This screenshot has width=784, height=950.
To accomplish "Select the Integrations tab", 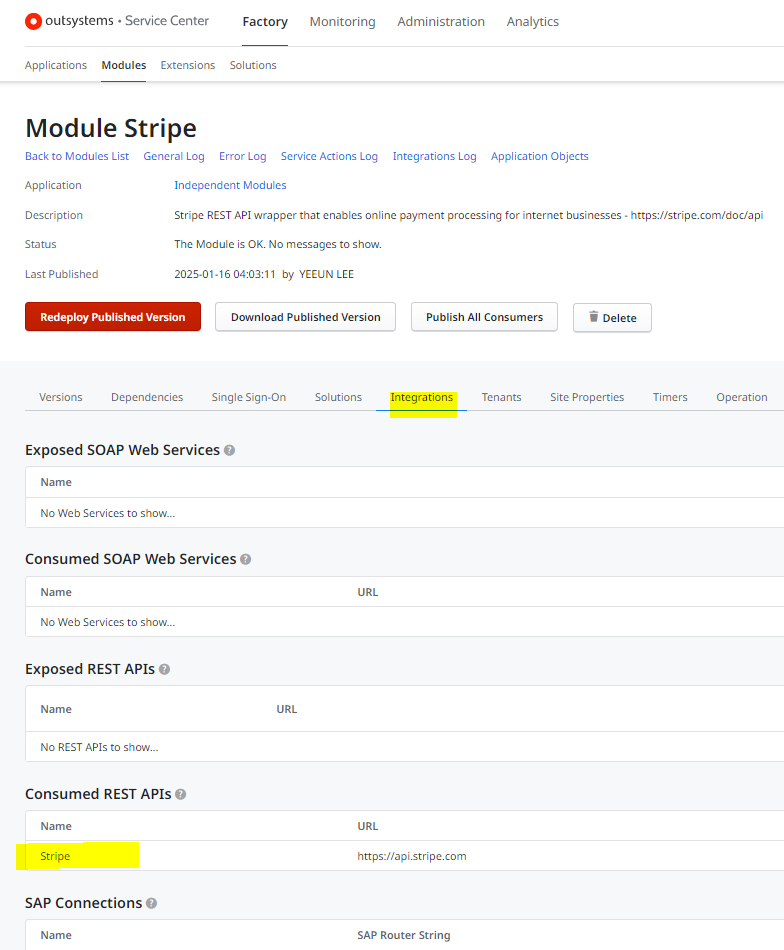I will 422,397.
